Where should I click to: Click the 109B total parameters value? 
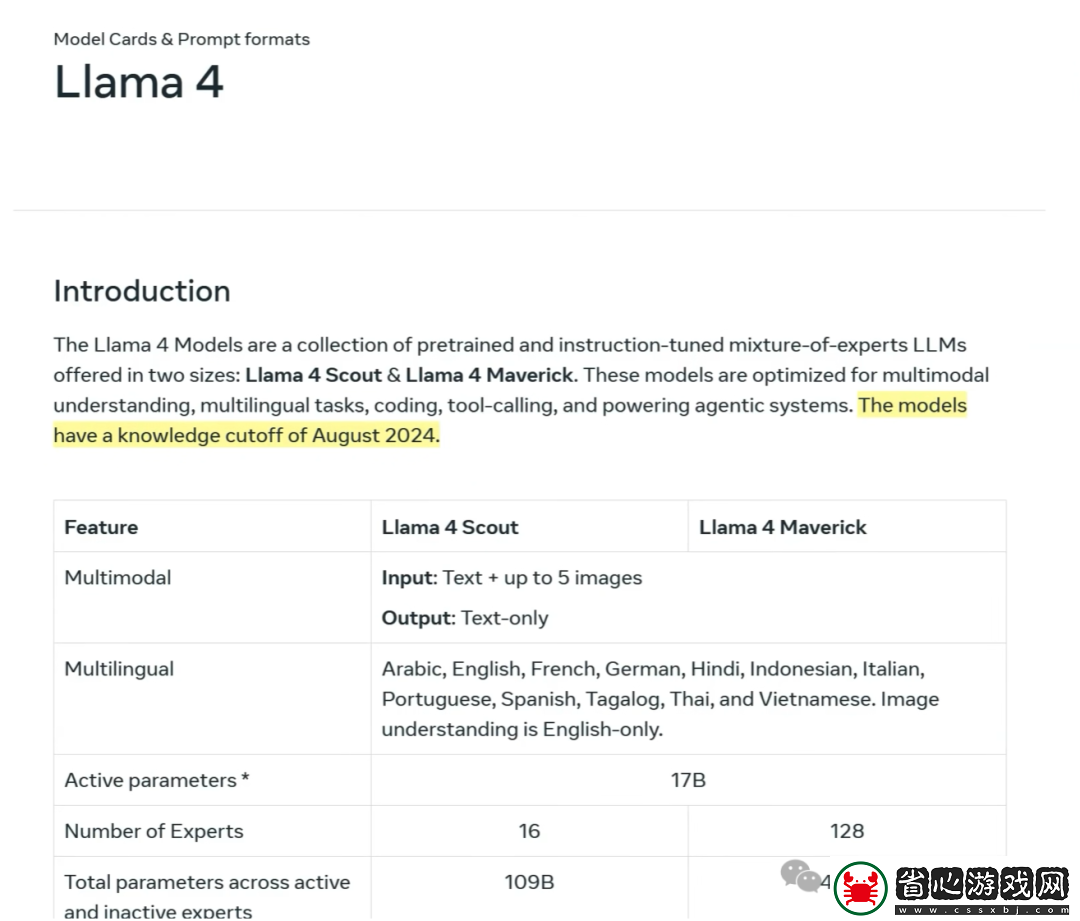tap(529, 882)
